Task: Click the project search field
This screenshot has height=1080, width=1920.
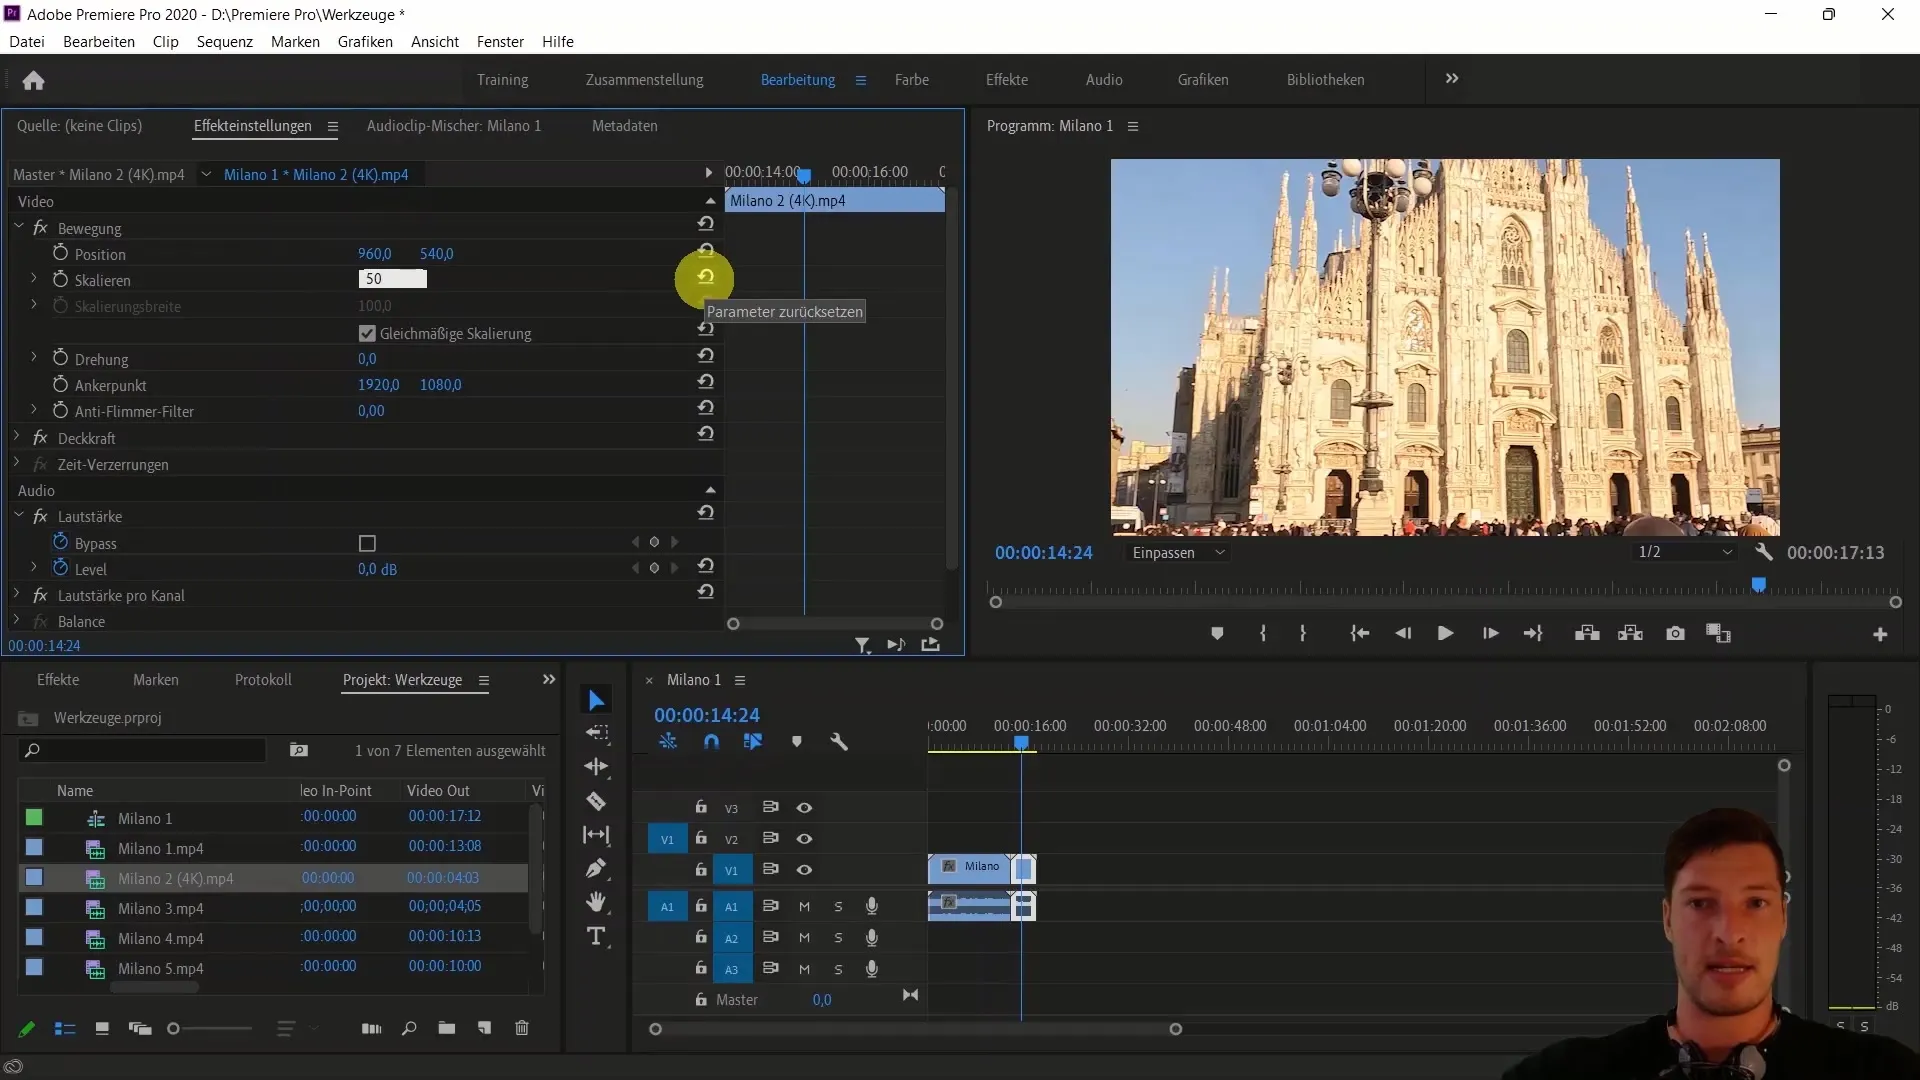Action: pos(143,750)
